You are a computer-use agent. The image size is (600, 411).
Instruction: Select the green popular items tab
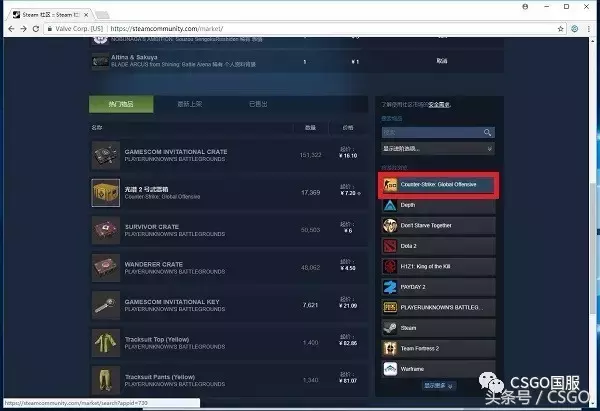pos(121,104)
